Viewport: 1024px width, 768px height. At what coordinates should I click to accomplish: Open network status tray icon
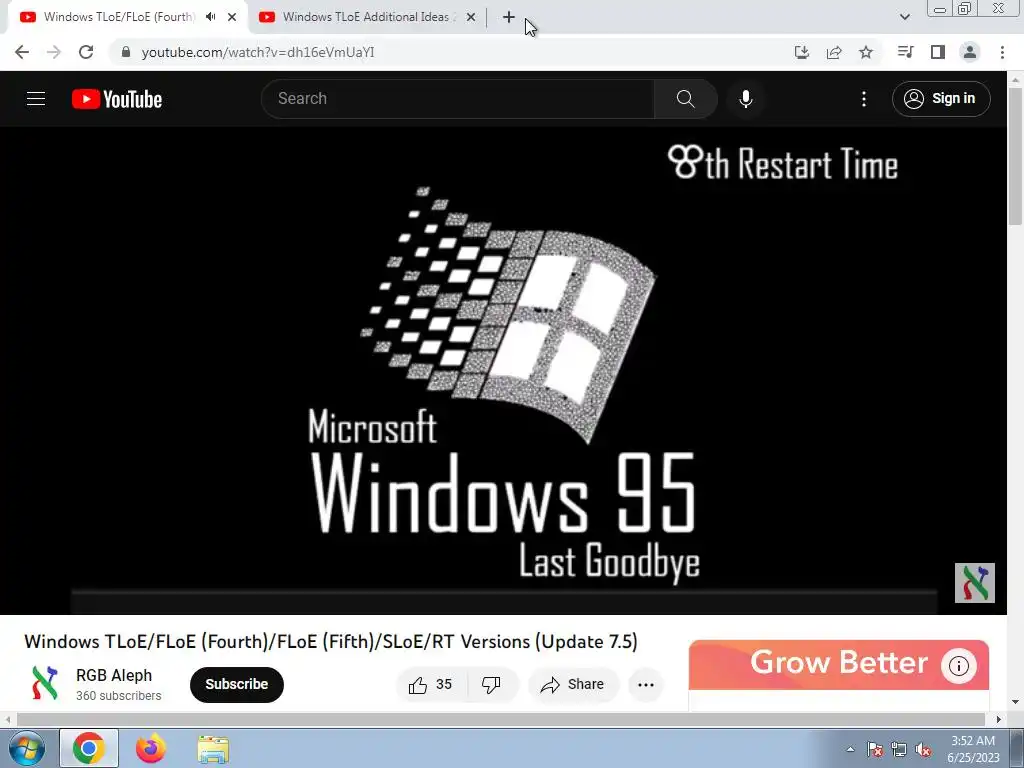[x=899, y=749]
